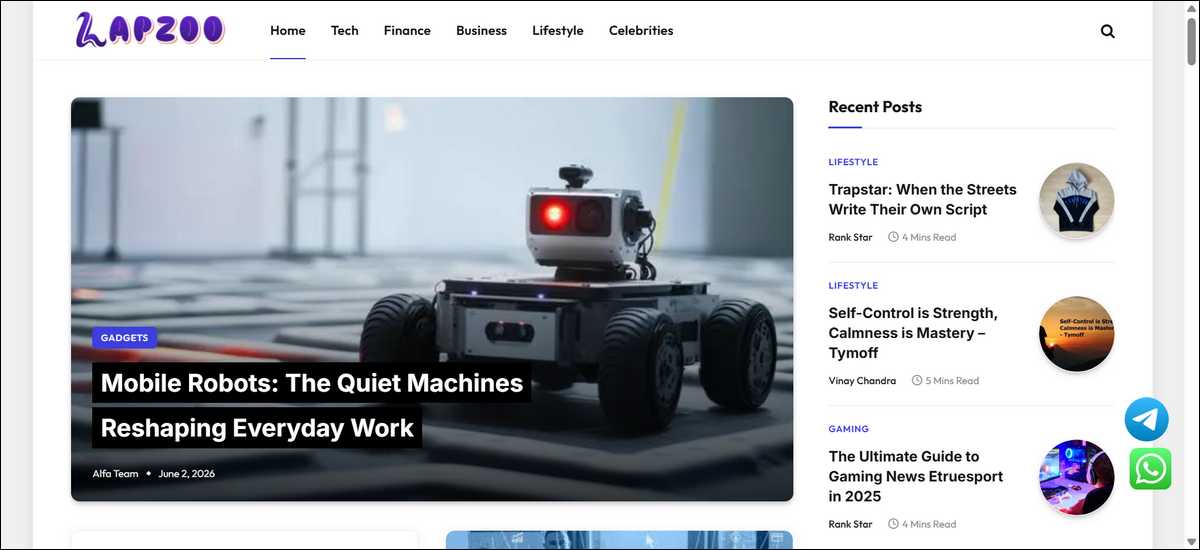Click 4 Mins Read under Trapstar
This screenshot has width=1200, height=550.
tap(923, 238)
